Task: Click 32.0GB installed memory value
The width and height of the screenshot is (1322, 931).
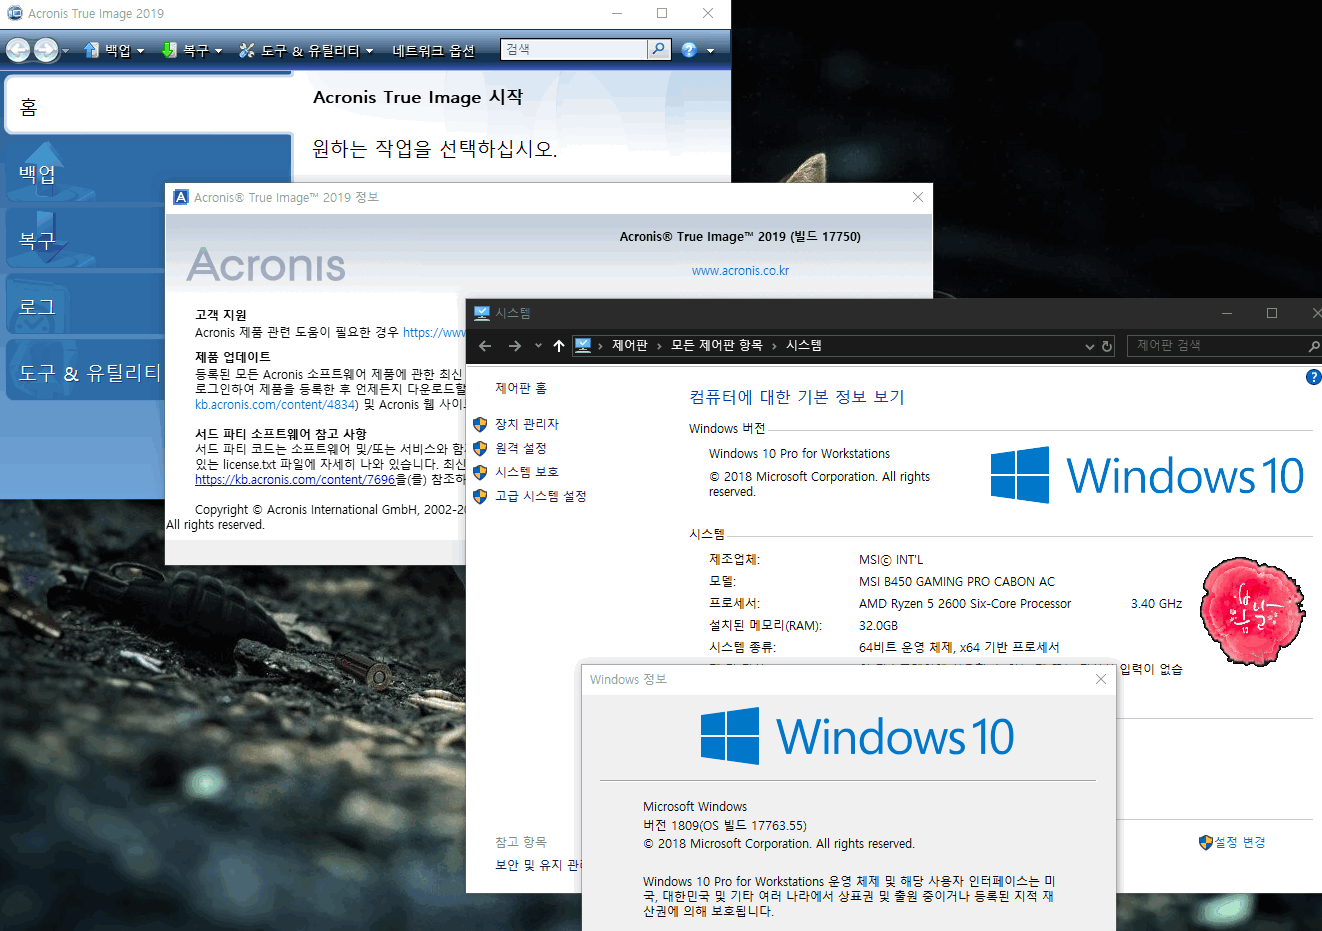Action: (x=878, y=625)
